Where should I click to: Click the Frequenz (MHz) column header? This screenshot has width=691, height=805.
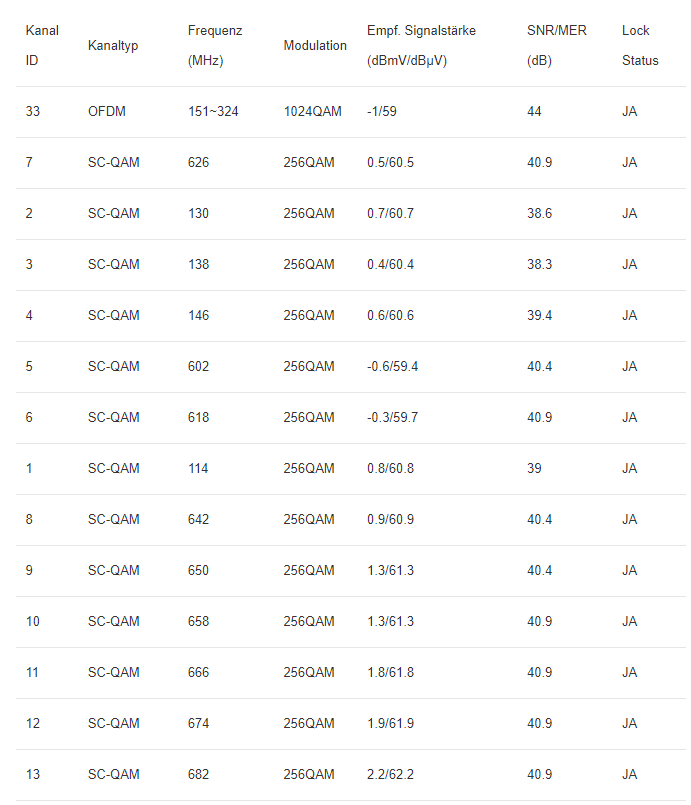215,45
